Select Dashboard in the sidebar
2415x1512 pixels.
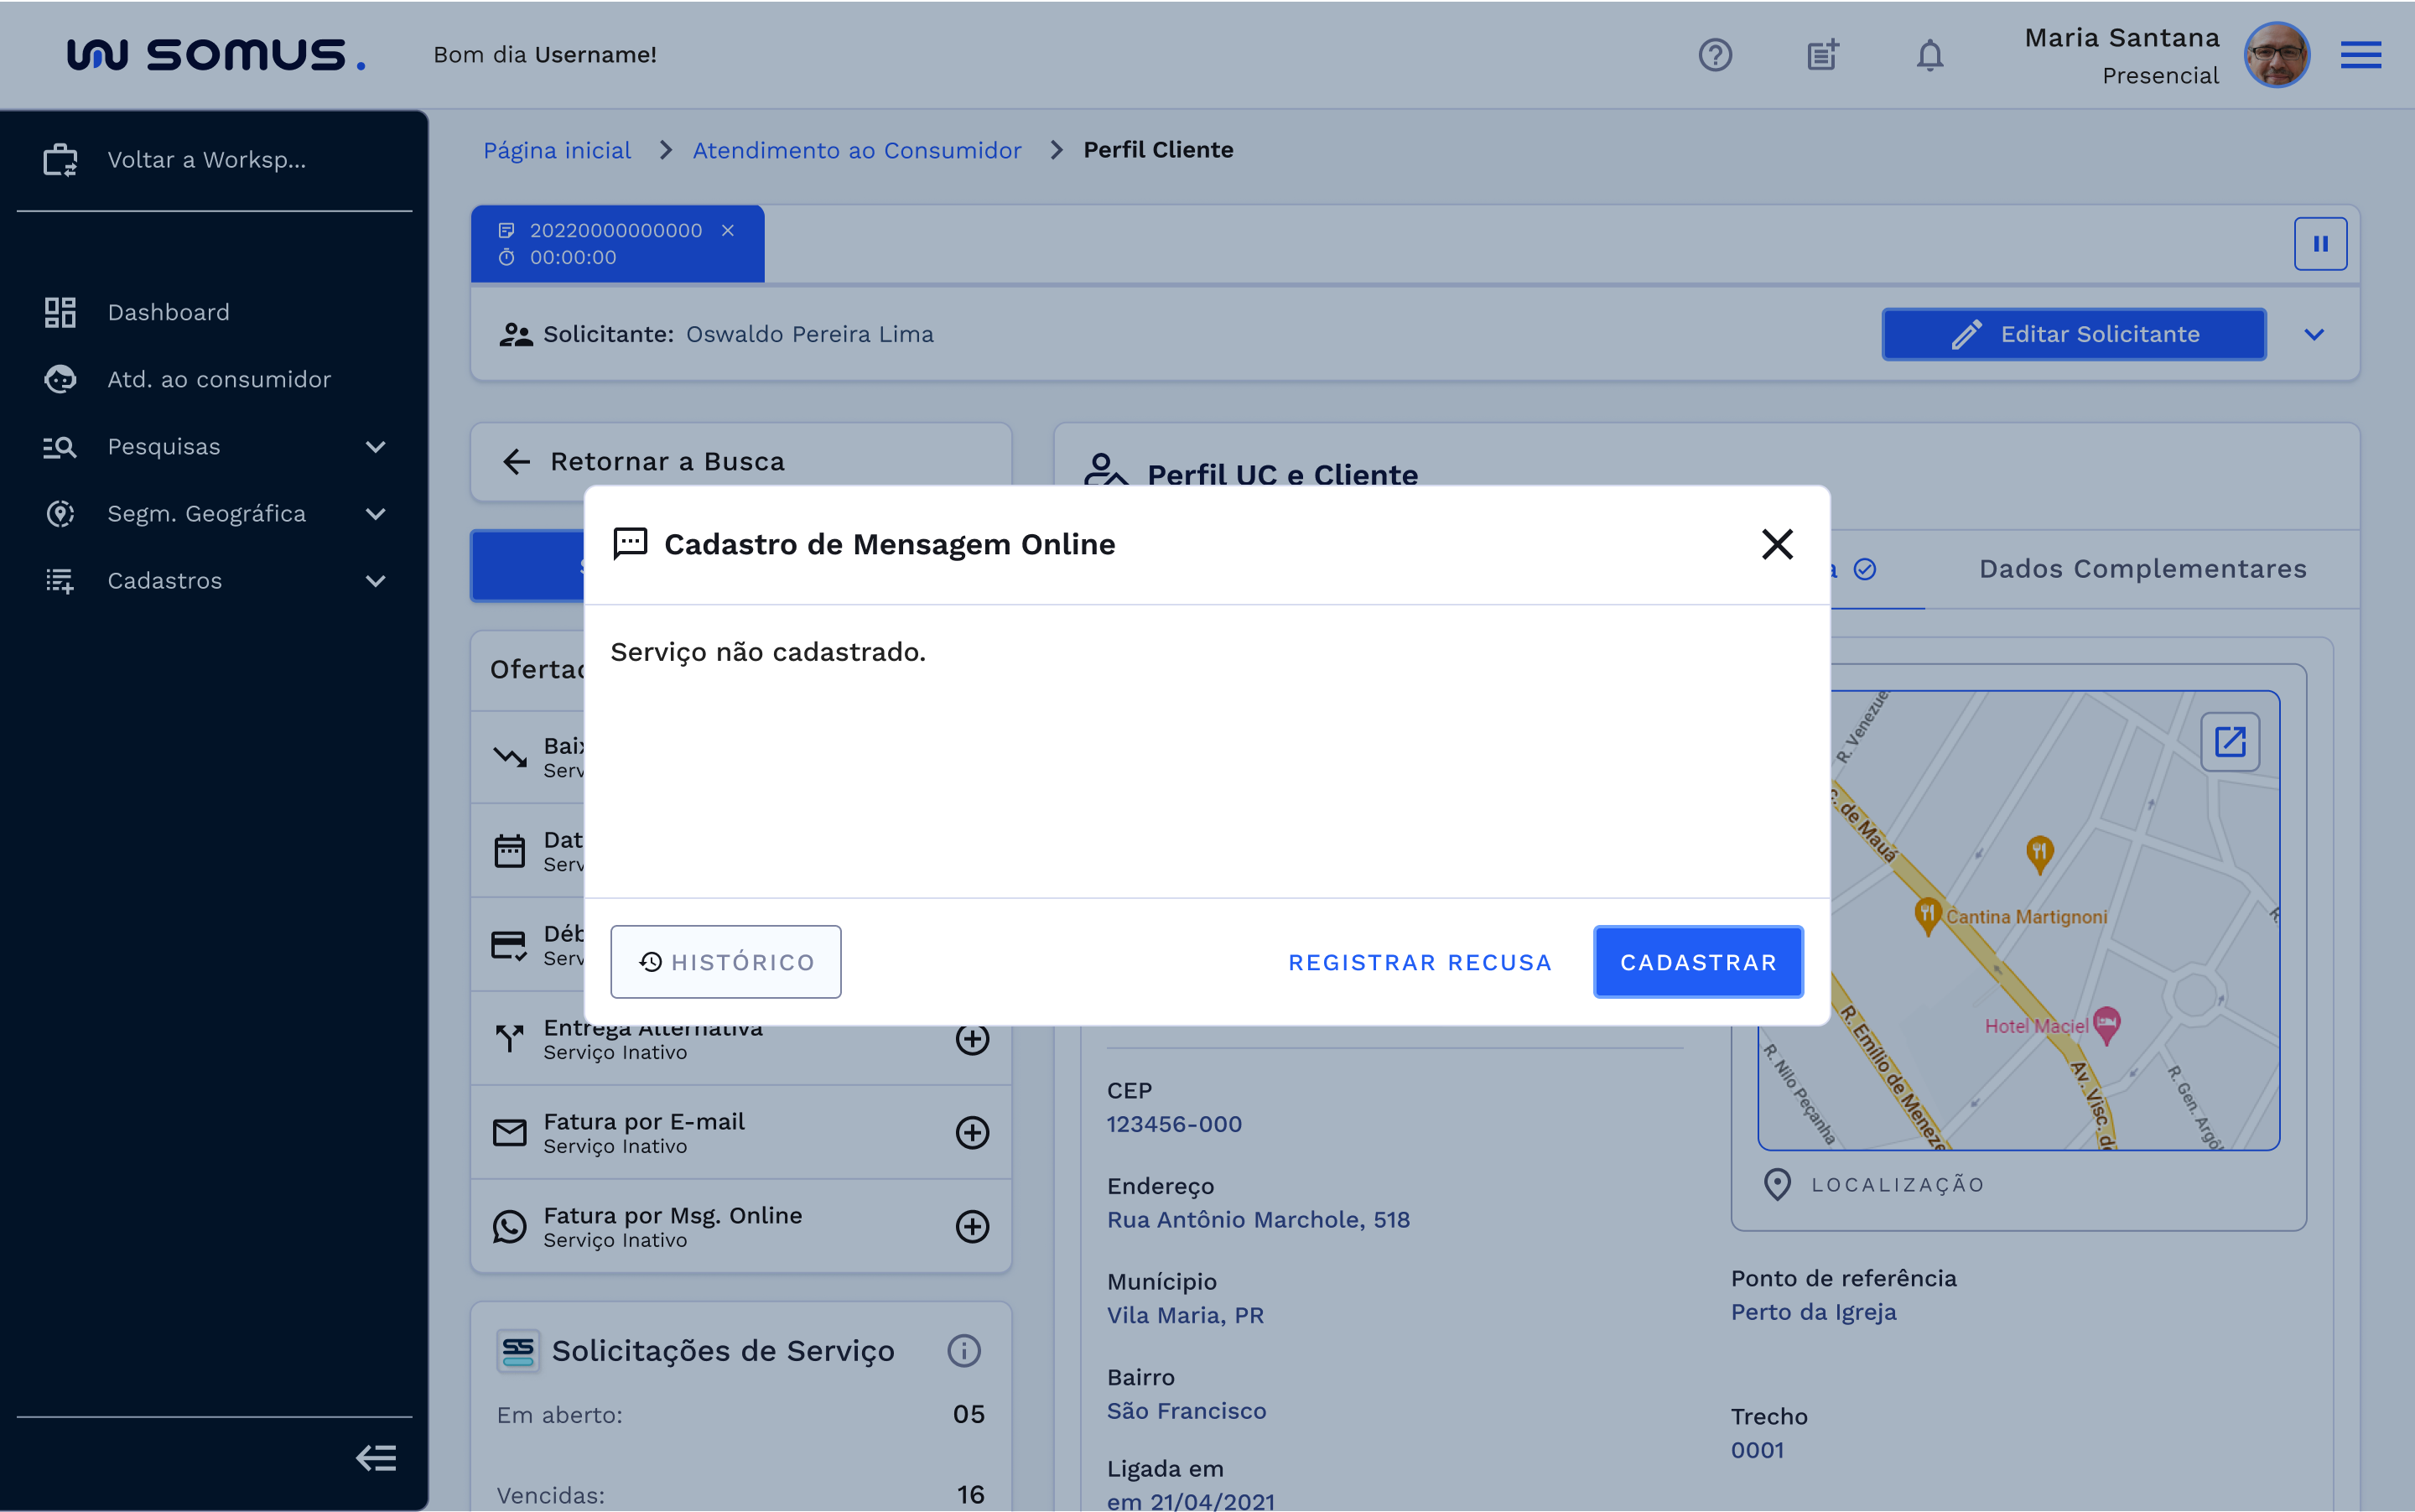[x=168, y=312]
